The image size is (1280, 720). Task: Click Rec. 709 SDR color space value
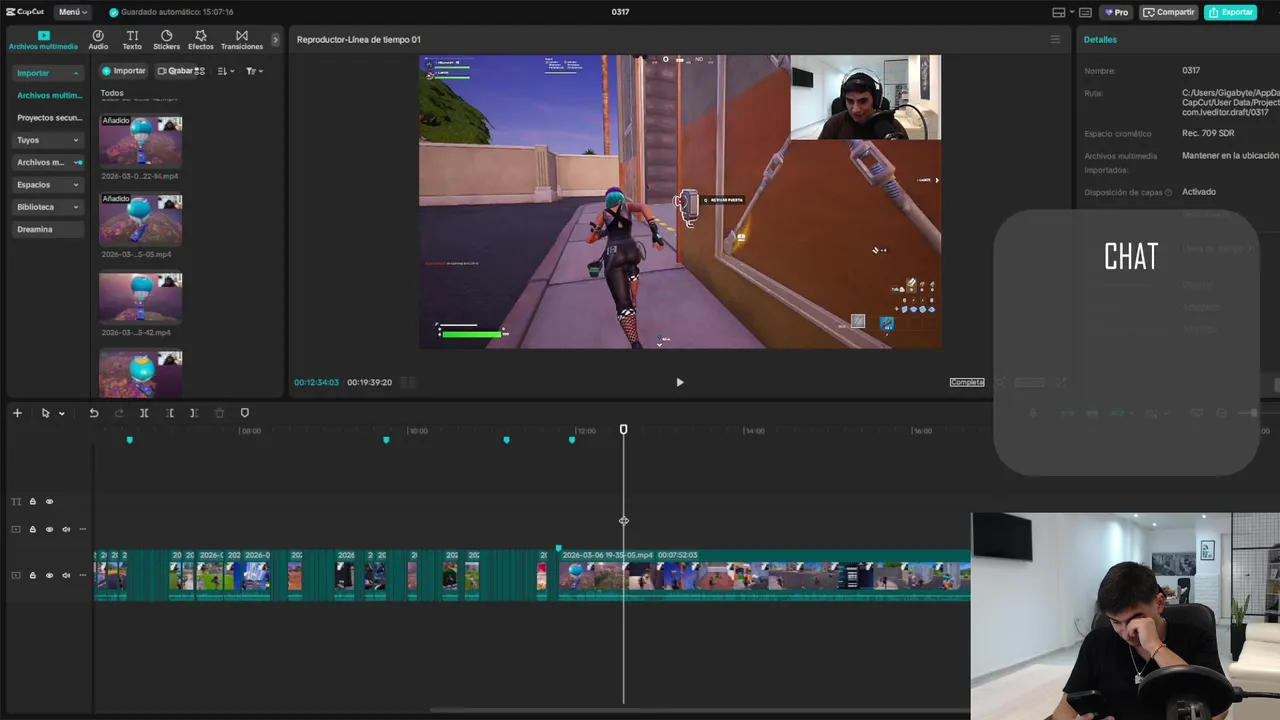coord(1208,133)
